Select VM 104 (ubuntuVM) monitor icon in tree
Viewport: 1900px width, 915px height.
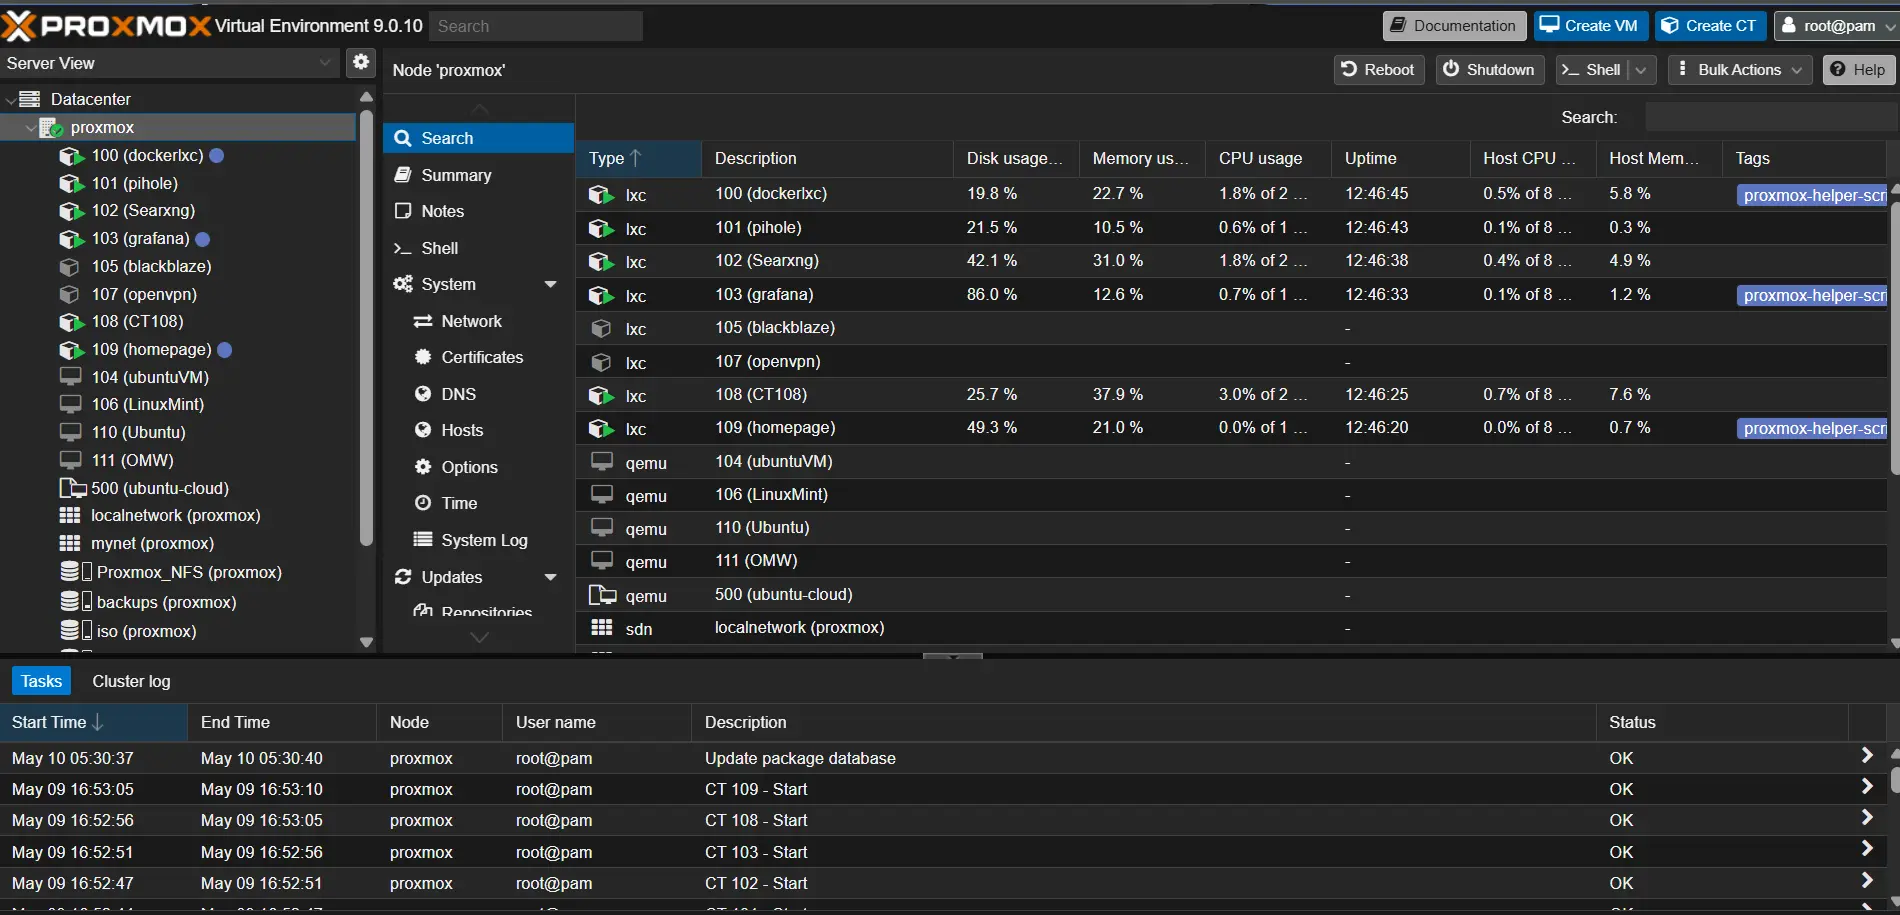pos(70,377)
